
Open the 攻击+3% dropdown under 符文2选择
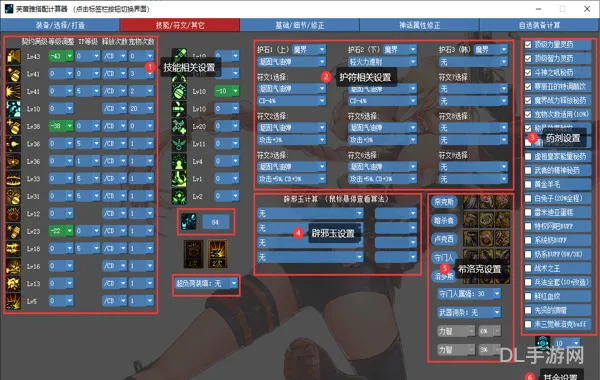coord(292,140)
